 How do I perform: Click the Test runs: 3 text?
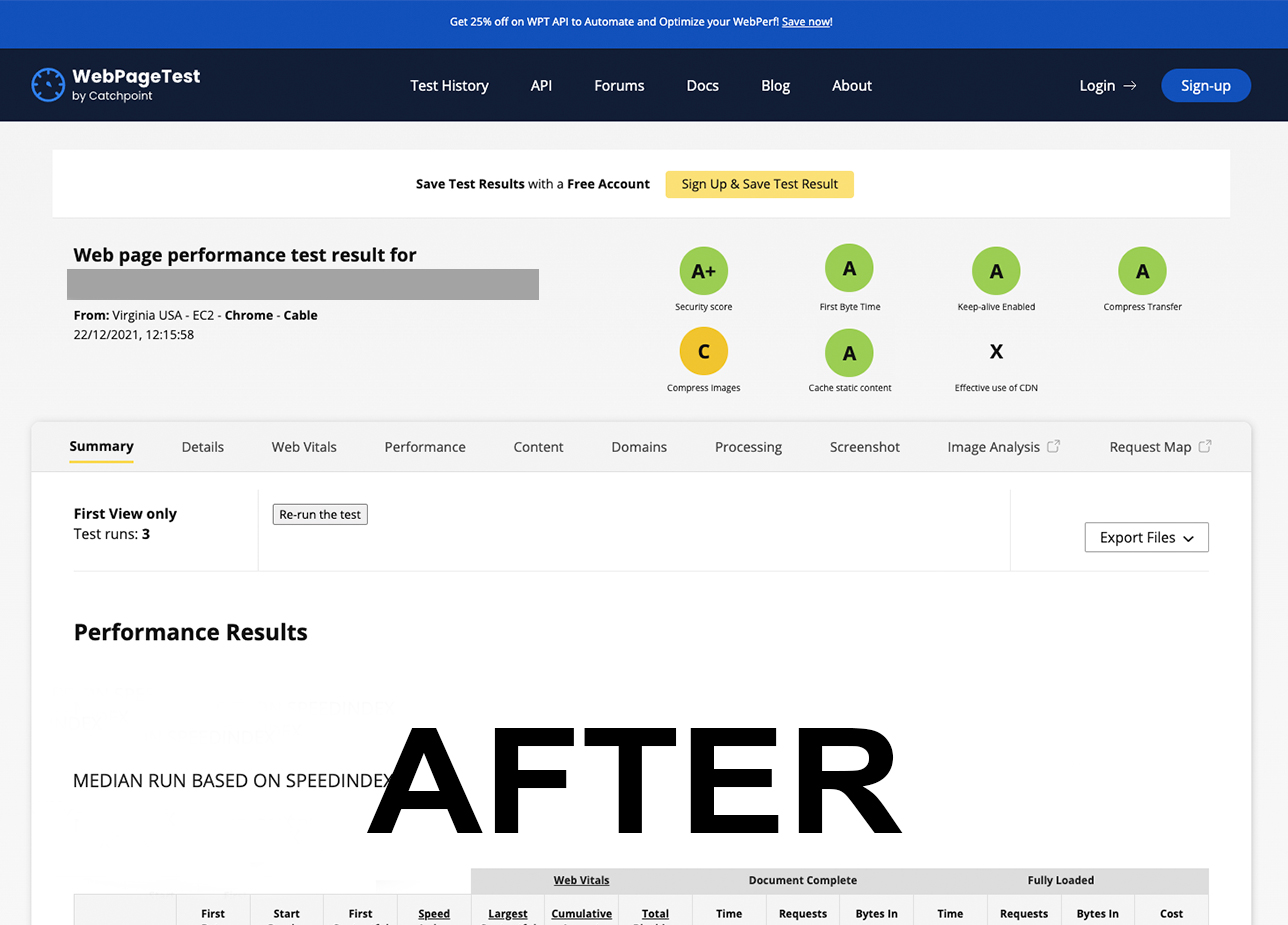pos(112,534)
